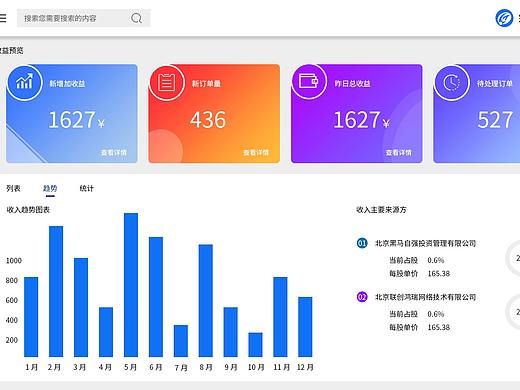Click the 12月 bar in the chart
This screenshot has width=520, height=390.
pos(305,327)
